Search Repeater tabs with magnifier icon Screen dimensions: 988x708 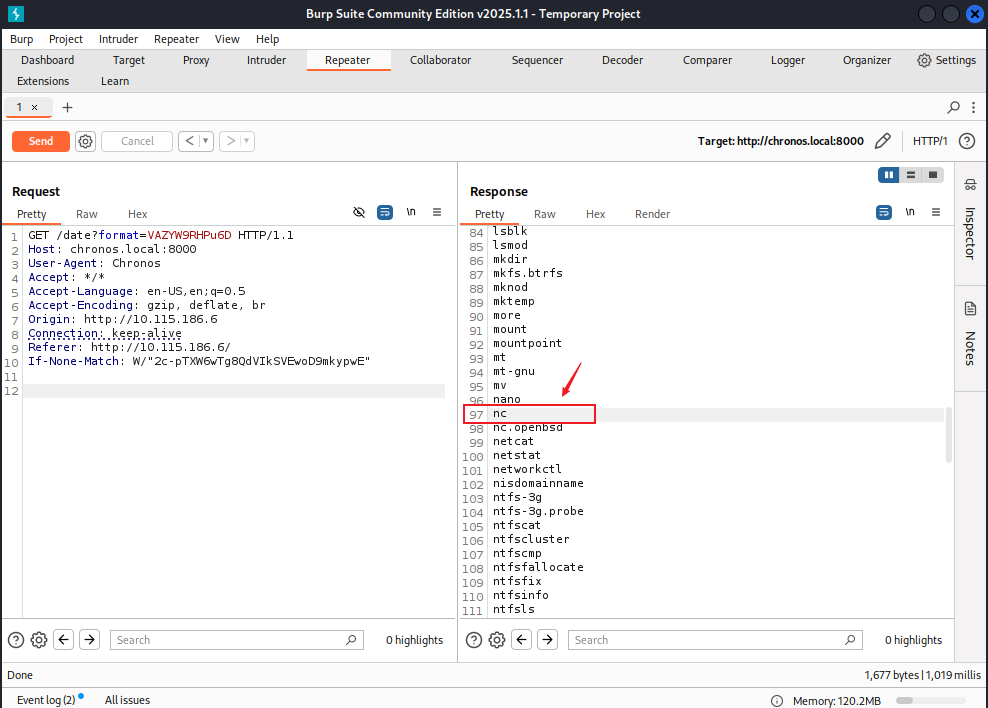(x=953, y=107)
